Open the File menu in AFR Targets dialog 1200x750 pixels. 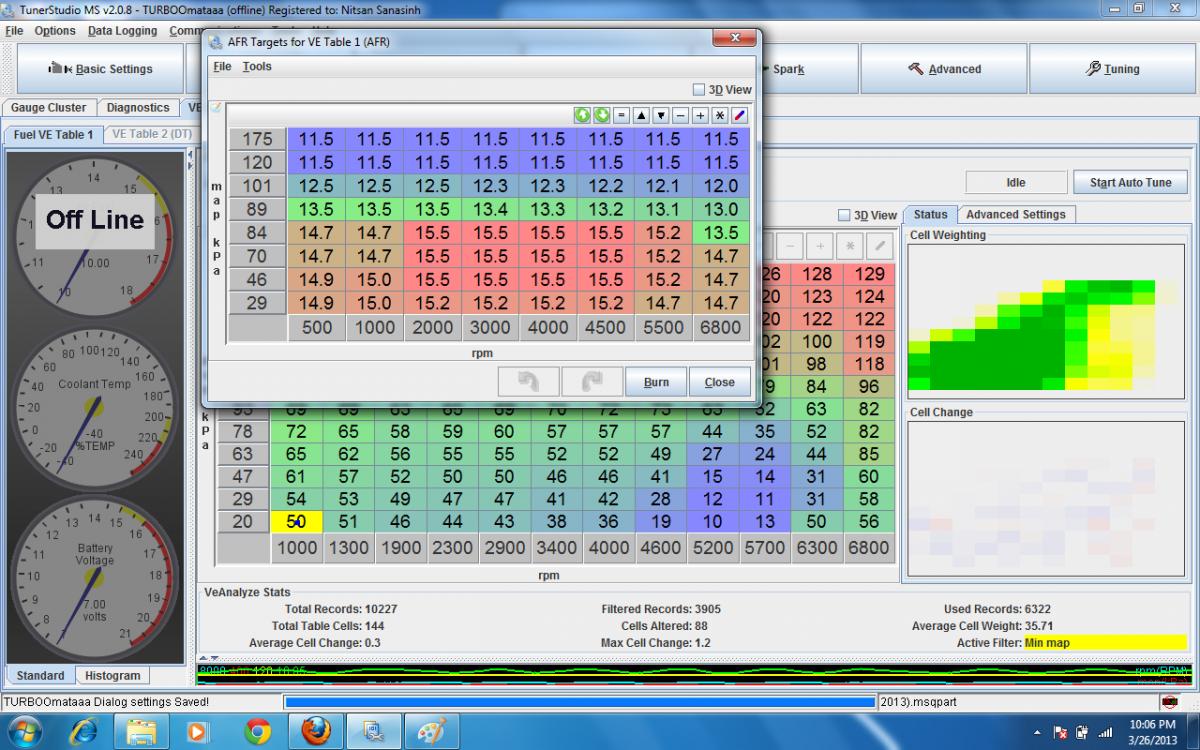click(222, 67)
